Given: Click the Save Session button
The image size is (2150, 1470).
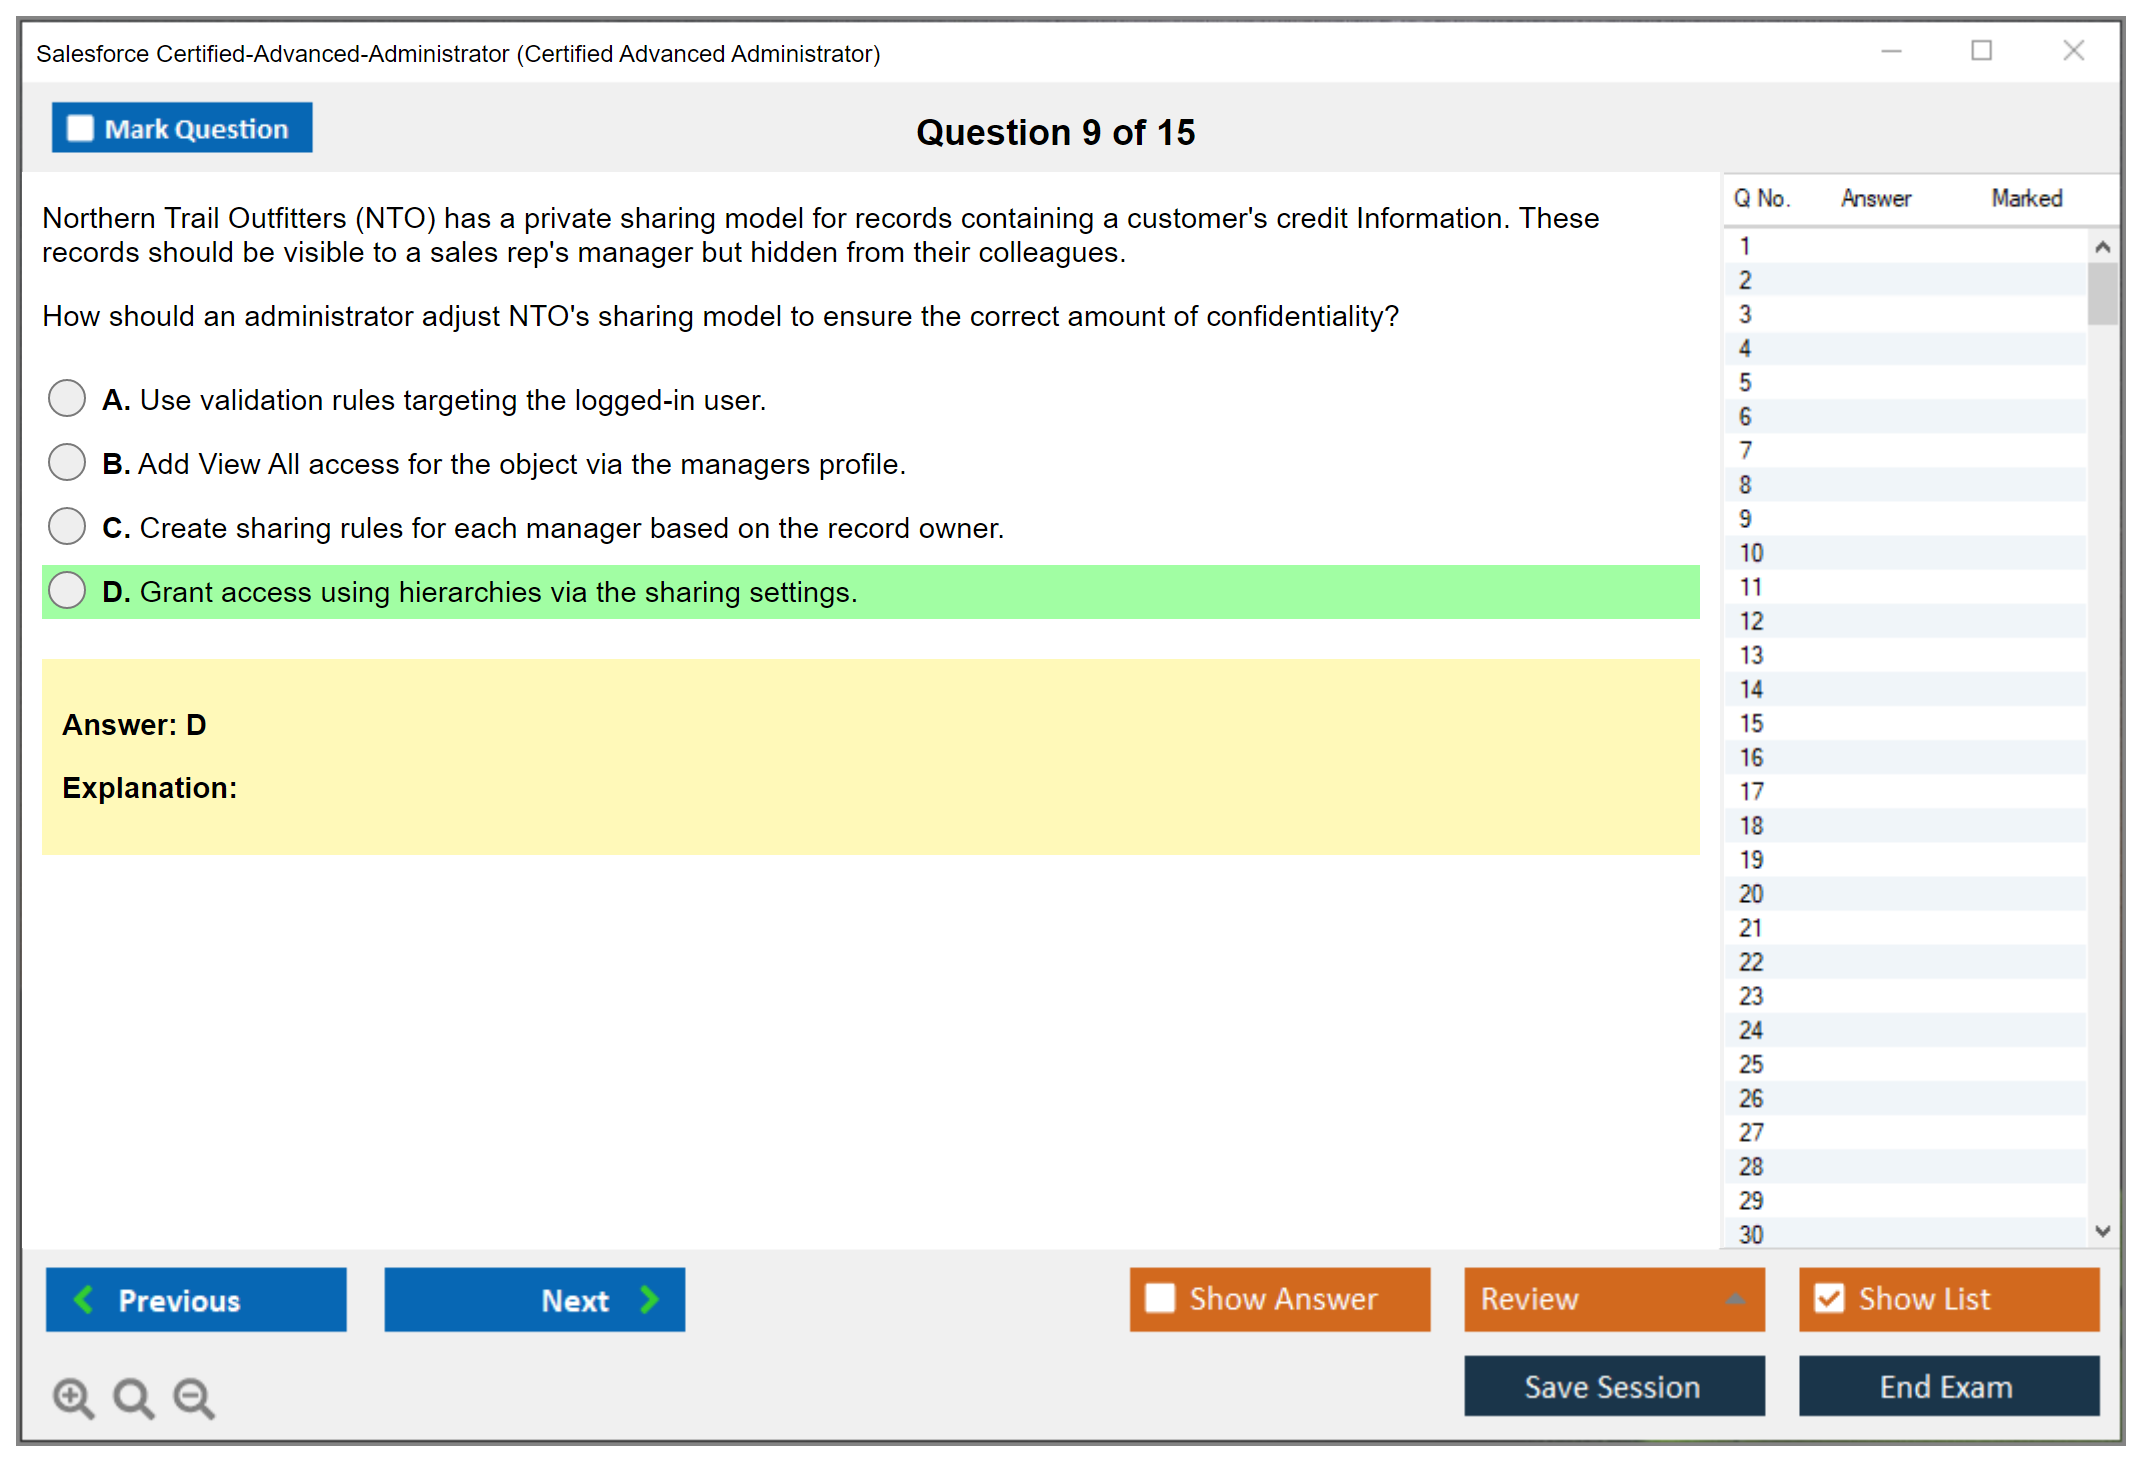Looking at the screenshot, I should pos(1613,1386).
